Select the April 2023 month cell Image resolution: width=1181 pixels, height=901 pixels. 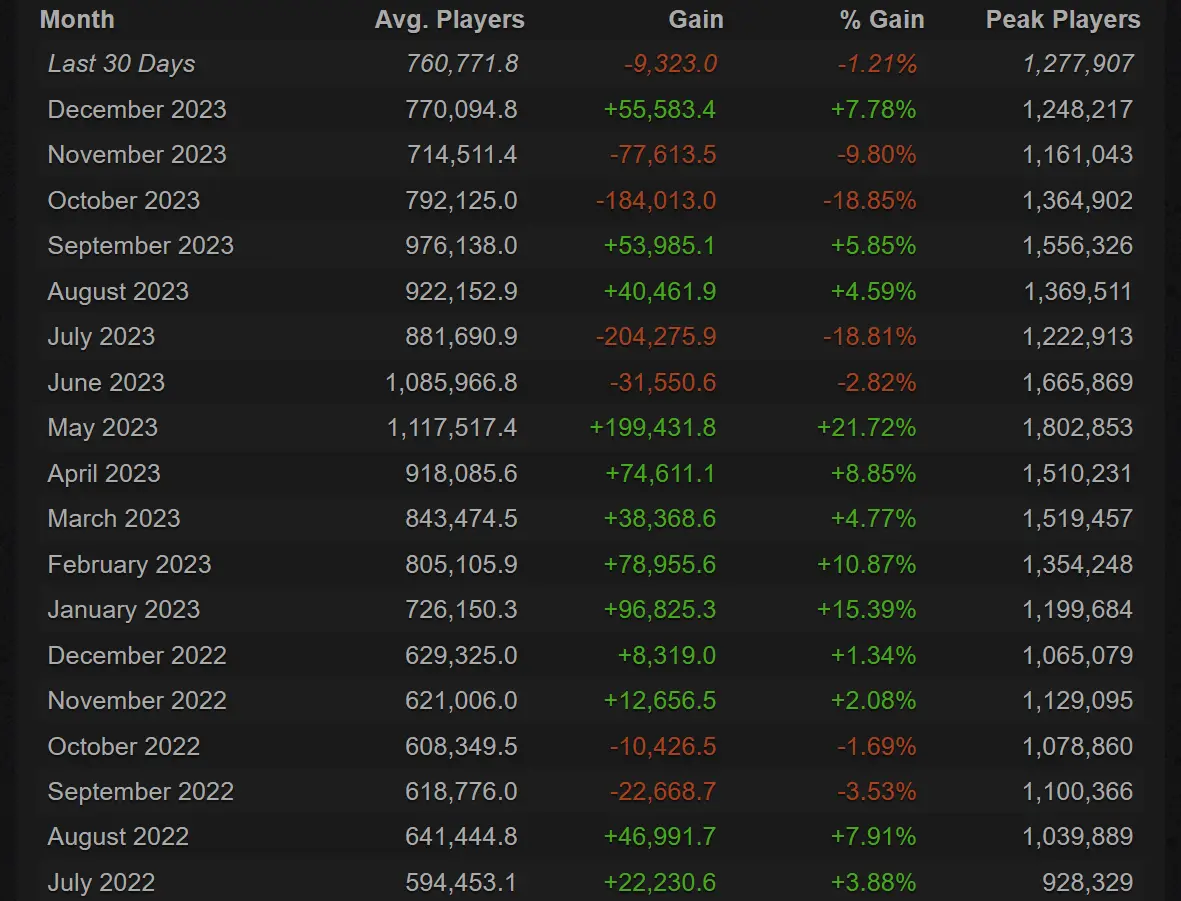coord(104,474)
